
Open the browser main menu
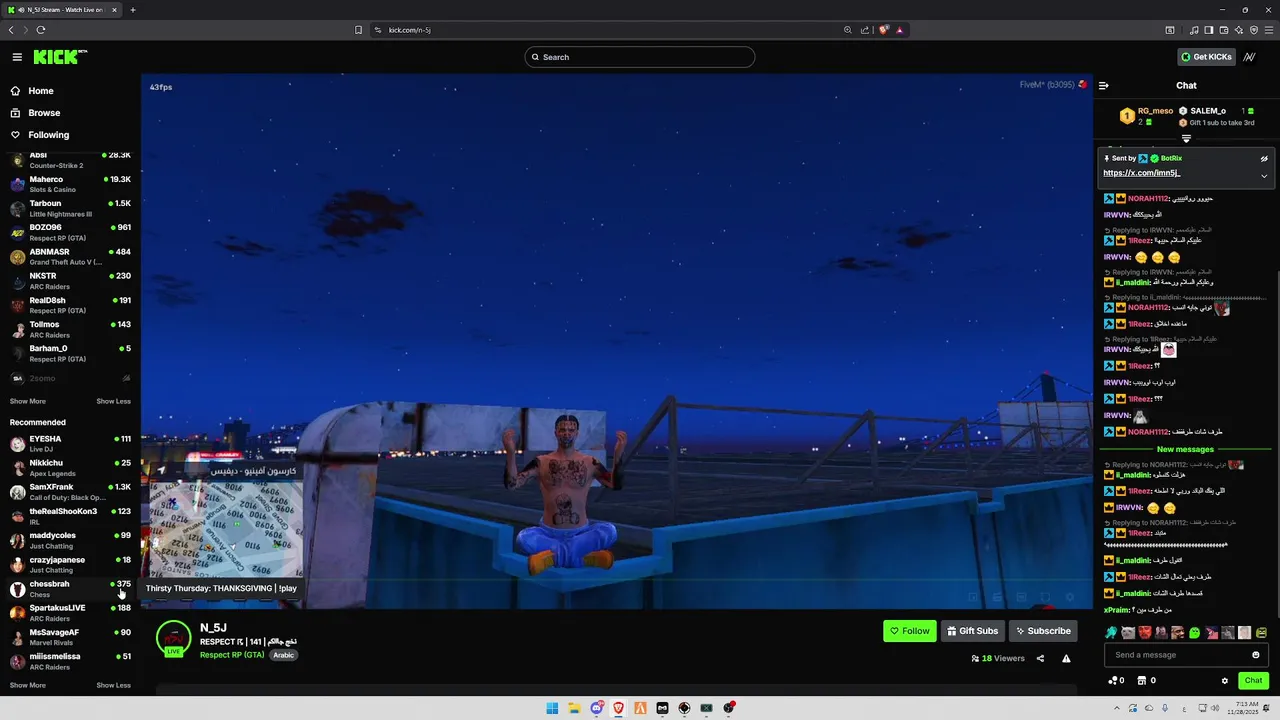click(1268, 30)
